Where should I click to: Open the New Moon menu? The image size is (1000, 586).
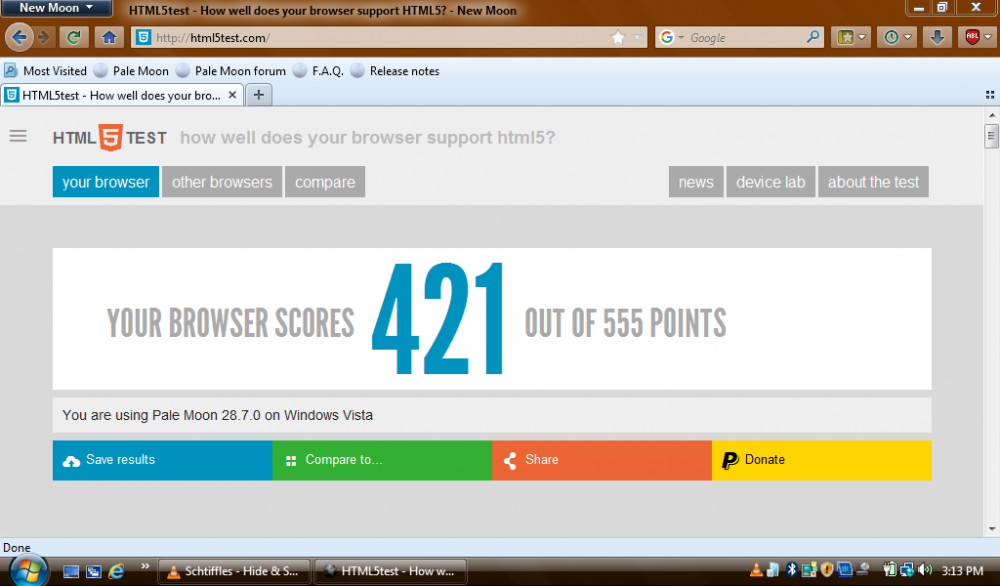[55, 7]
